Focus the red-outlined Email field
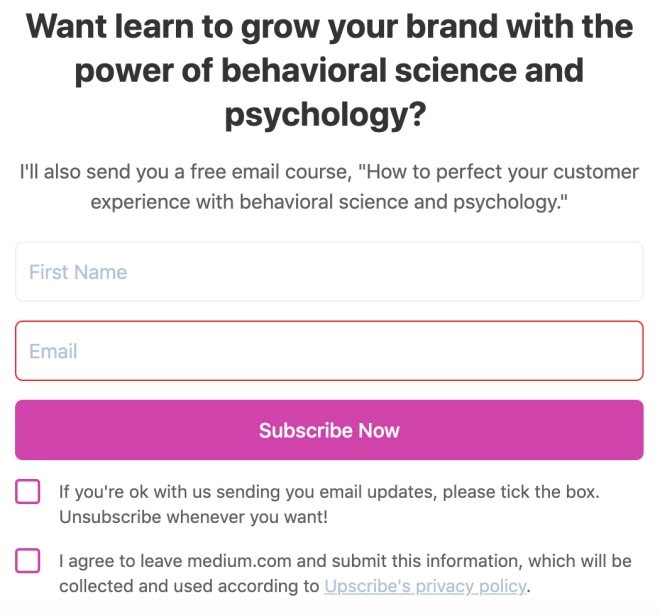This screenshot has width=660, height=616. (x=329, y=351)
